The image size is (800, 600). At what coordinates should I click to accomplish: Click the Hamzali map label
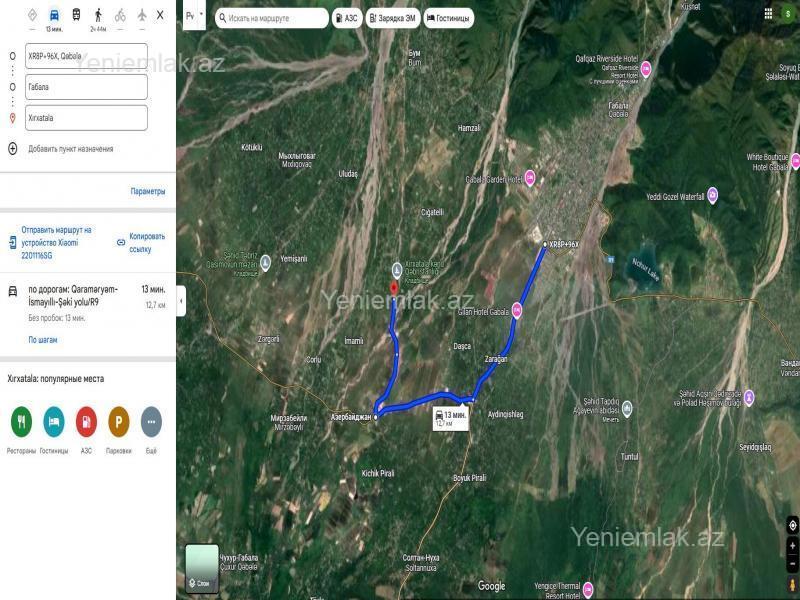click(469, 129)
